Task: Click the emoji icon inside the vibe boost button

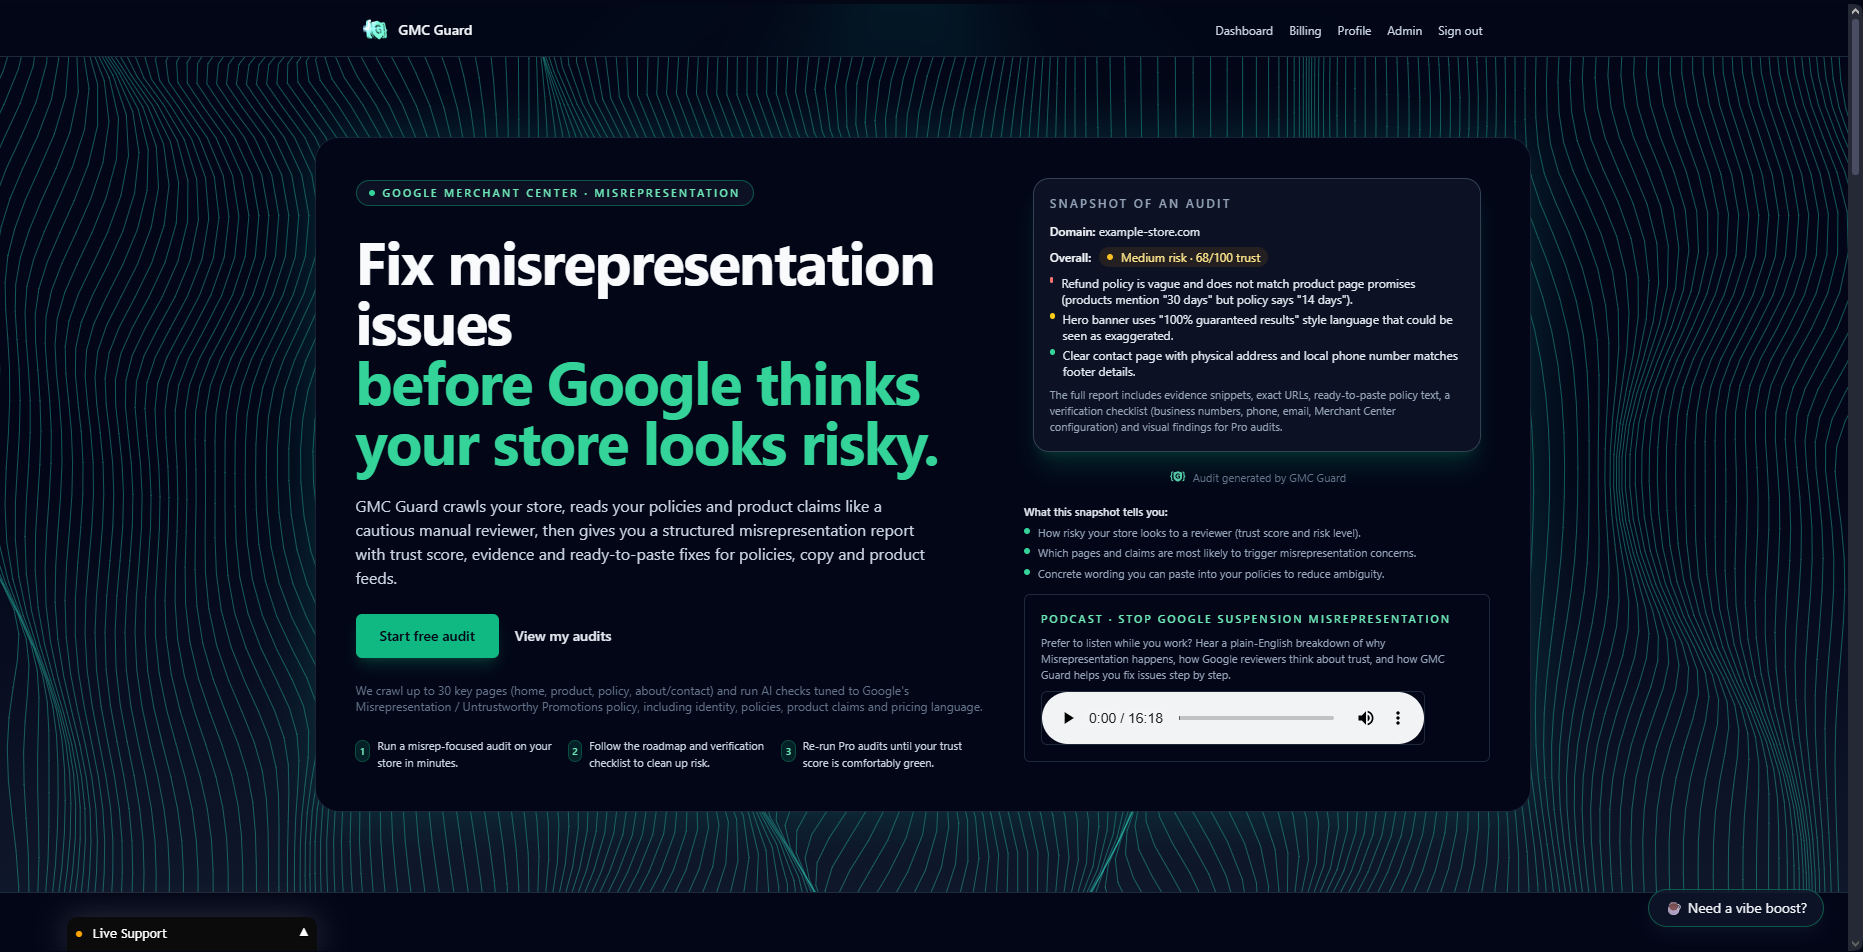Action: [1674, 908]
